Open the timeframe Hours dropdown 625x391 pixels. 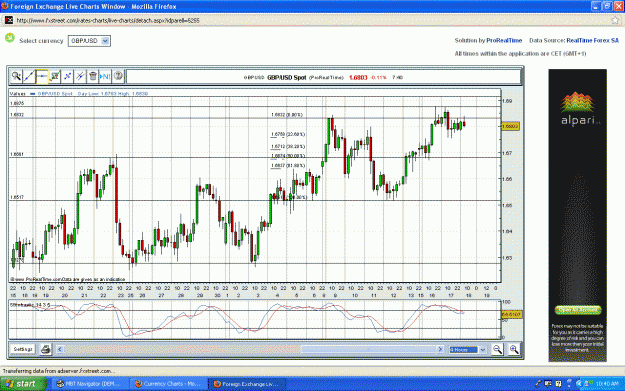coord(468,350)
